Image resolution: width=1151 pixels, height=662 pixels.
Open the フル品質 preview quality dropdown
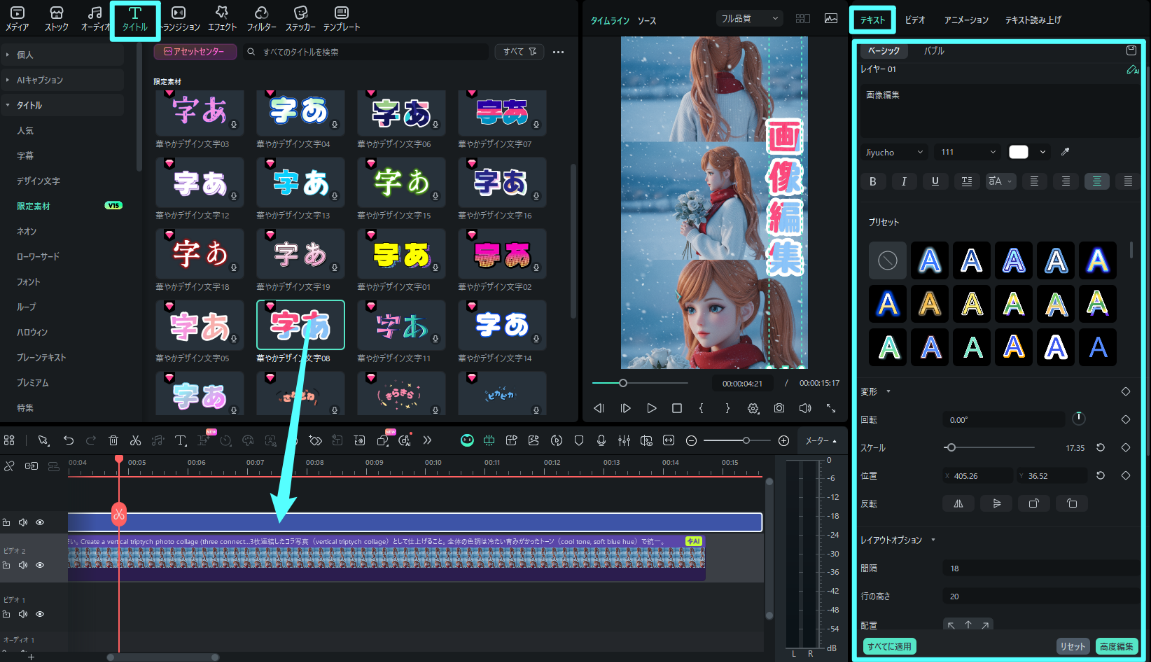pos(750,18)
